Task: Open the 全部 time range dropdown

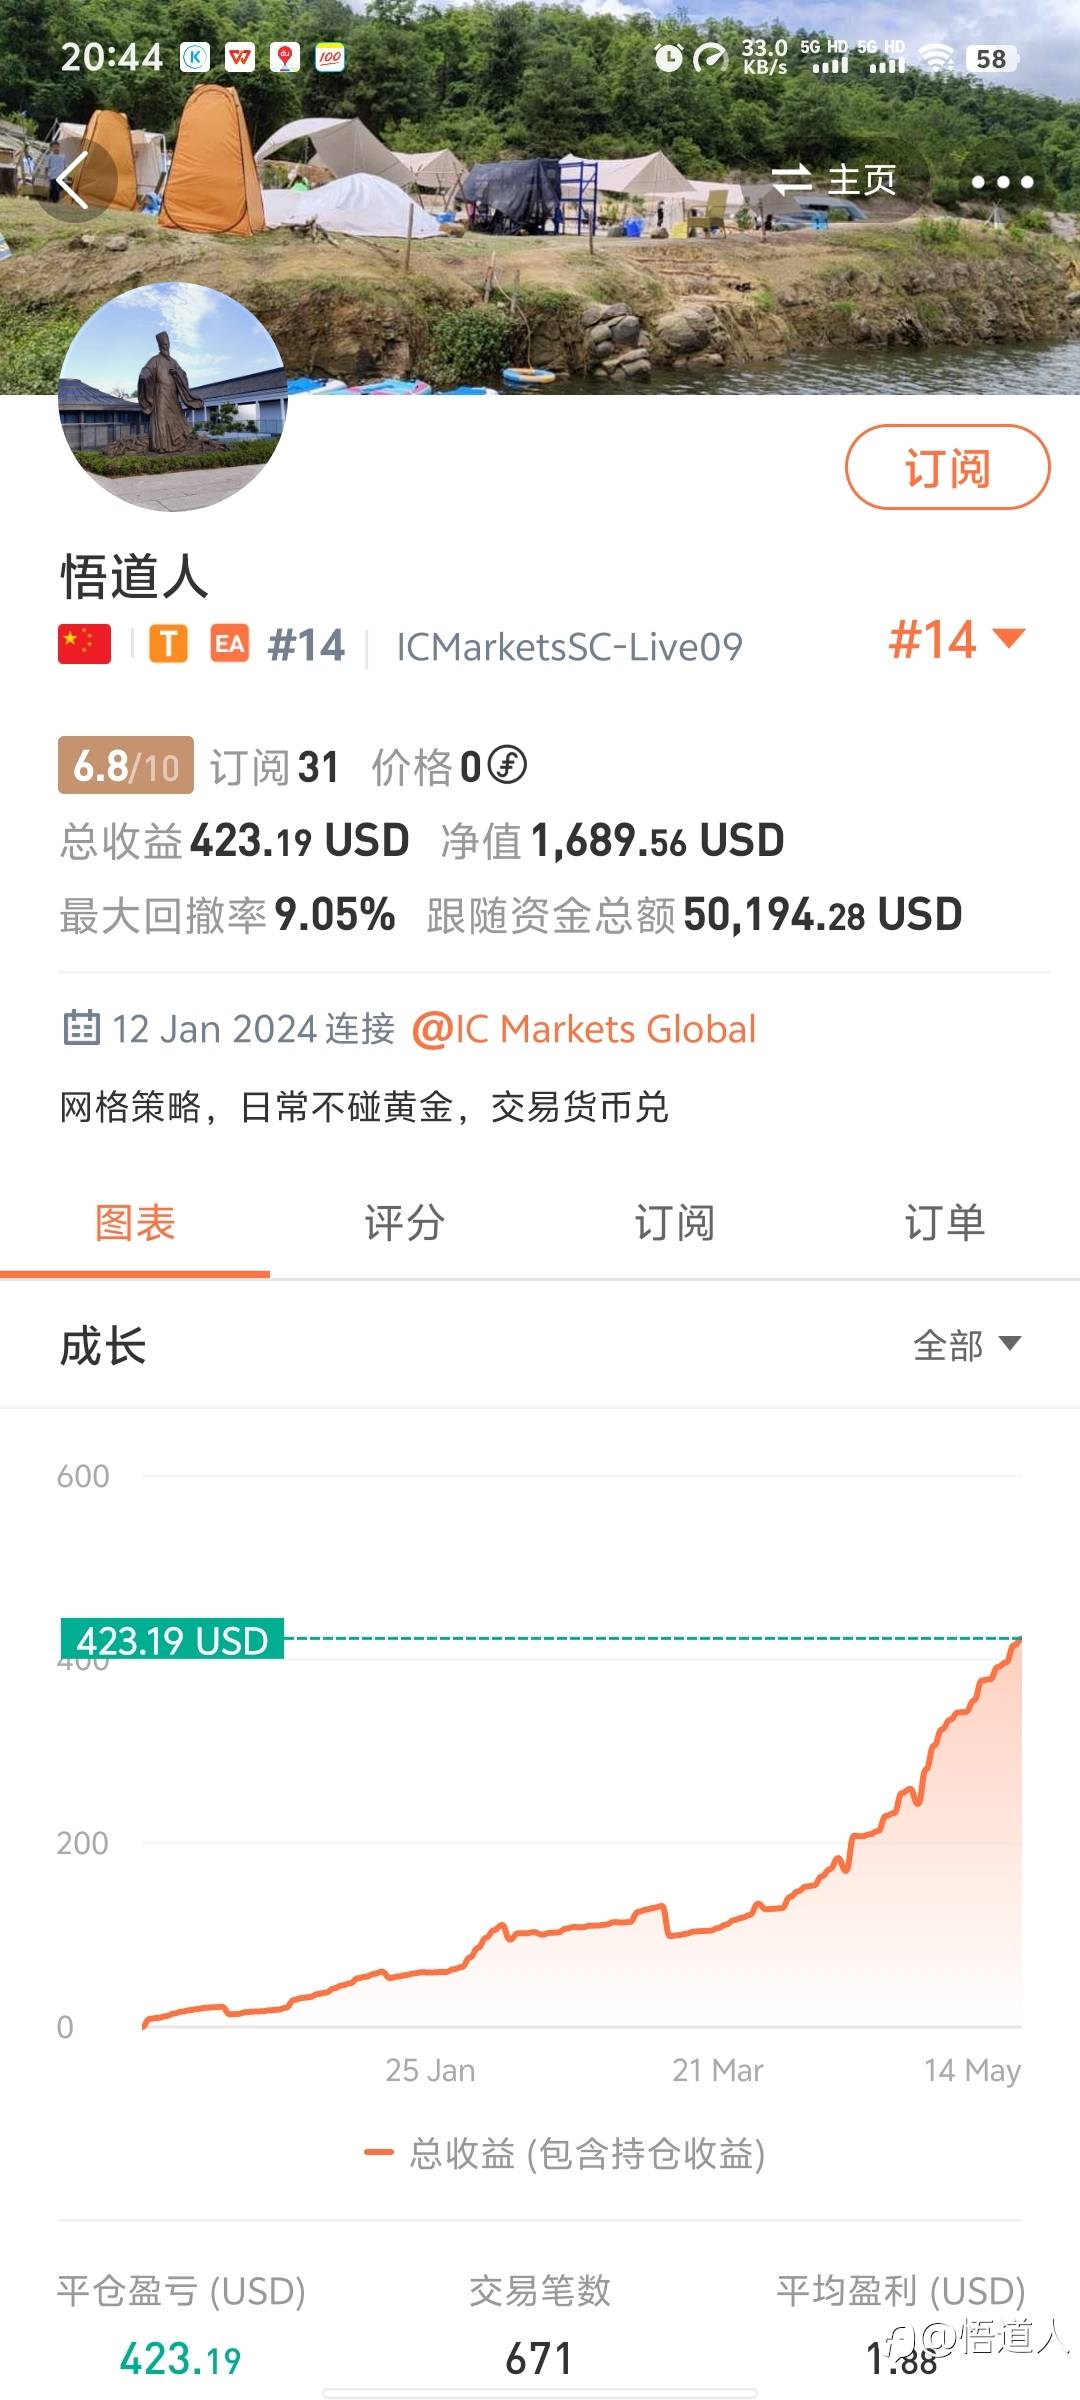Action: point(966,1345)
